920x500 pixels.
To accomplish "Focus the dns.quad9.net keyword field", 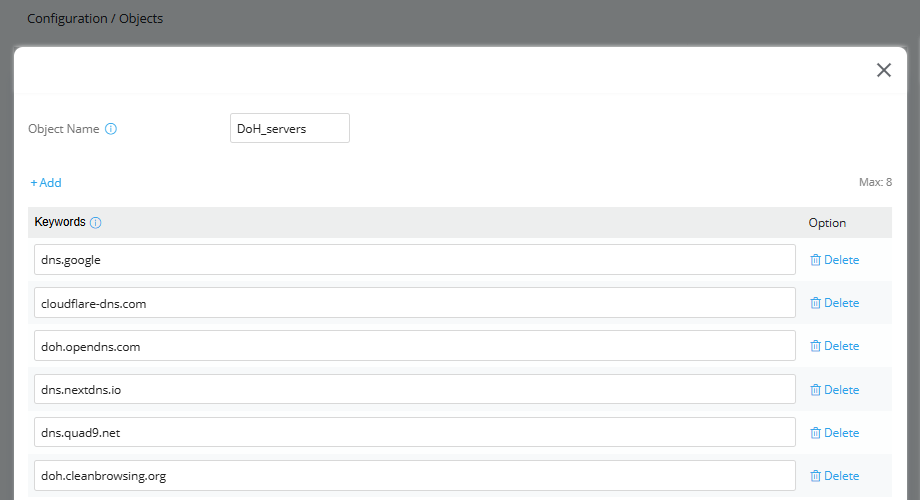I will tap(415, 432).
